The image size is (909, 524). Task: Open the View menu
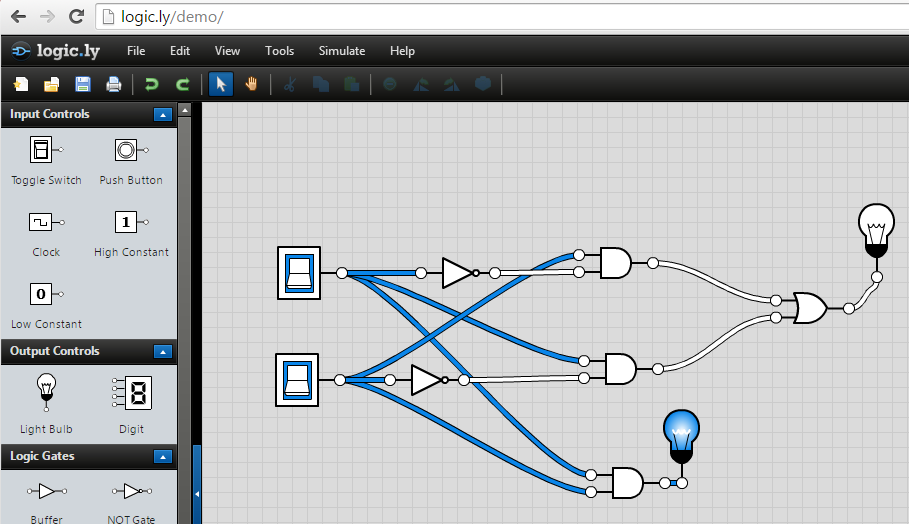point(227,51)
